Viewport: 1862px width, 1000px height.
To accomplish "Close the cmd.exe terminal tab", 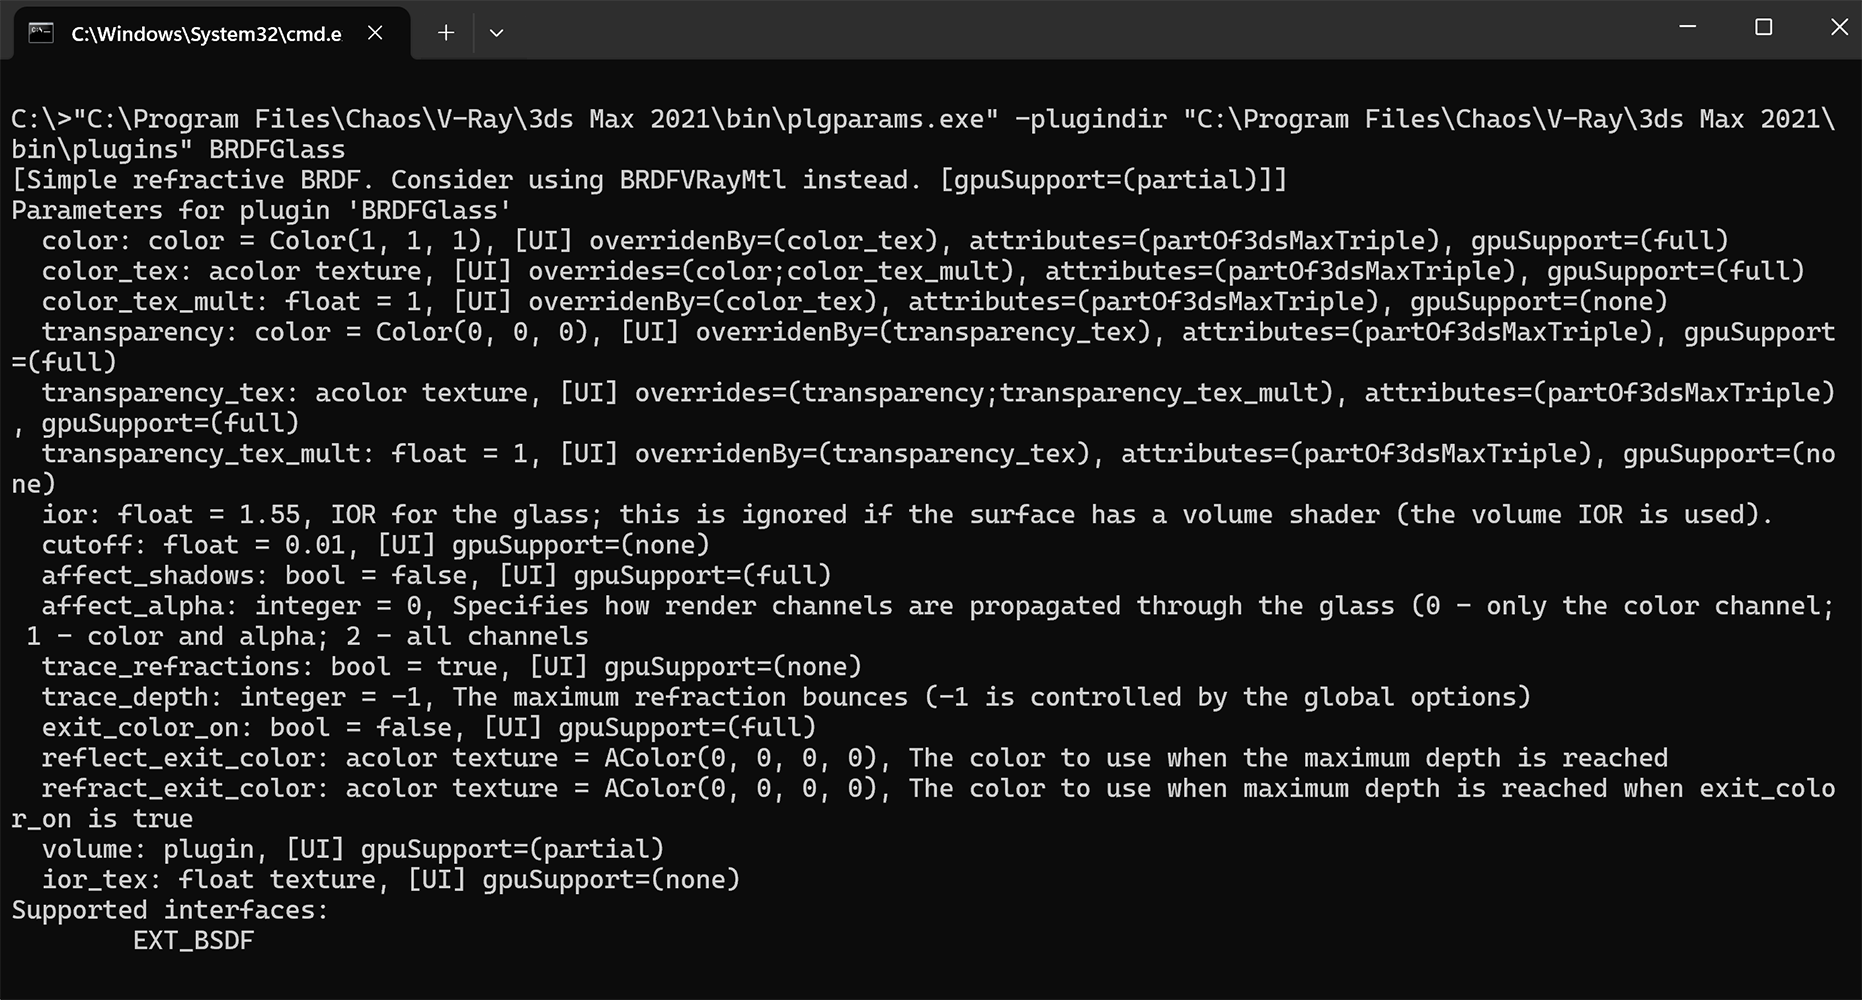I will coord(375,33).
